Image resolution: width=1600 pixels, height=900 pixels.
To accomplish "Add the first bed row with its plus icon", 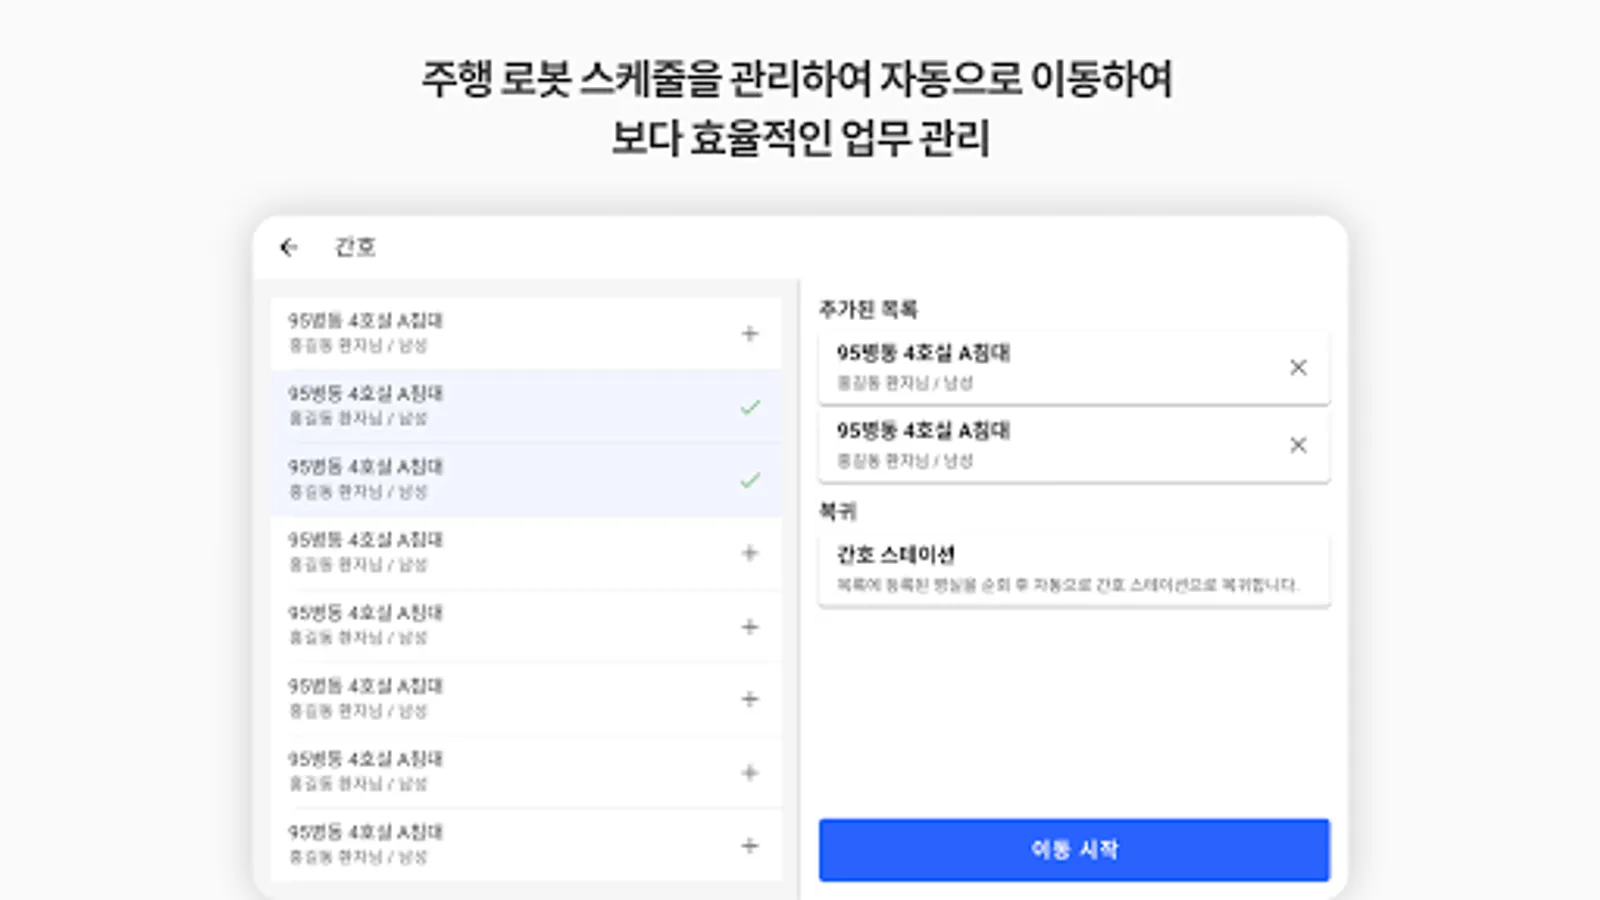I will (750, 334).
